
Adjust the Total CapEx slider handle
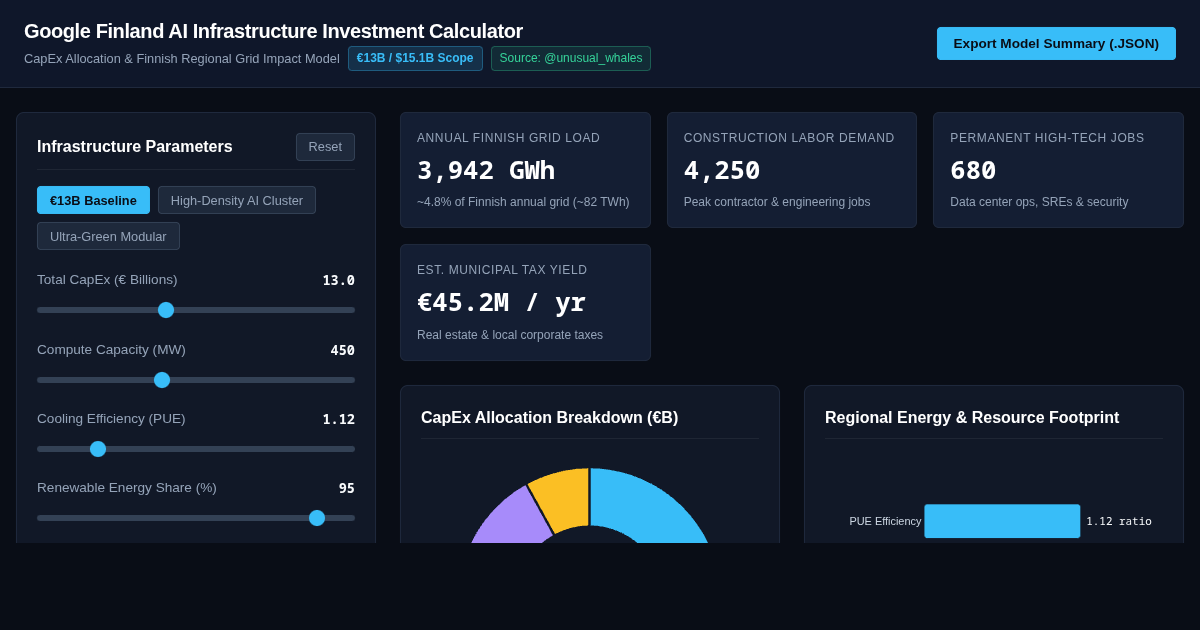(x=166, y=310)
